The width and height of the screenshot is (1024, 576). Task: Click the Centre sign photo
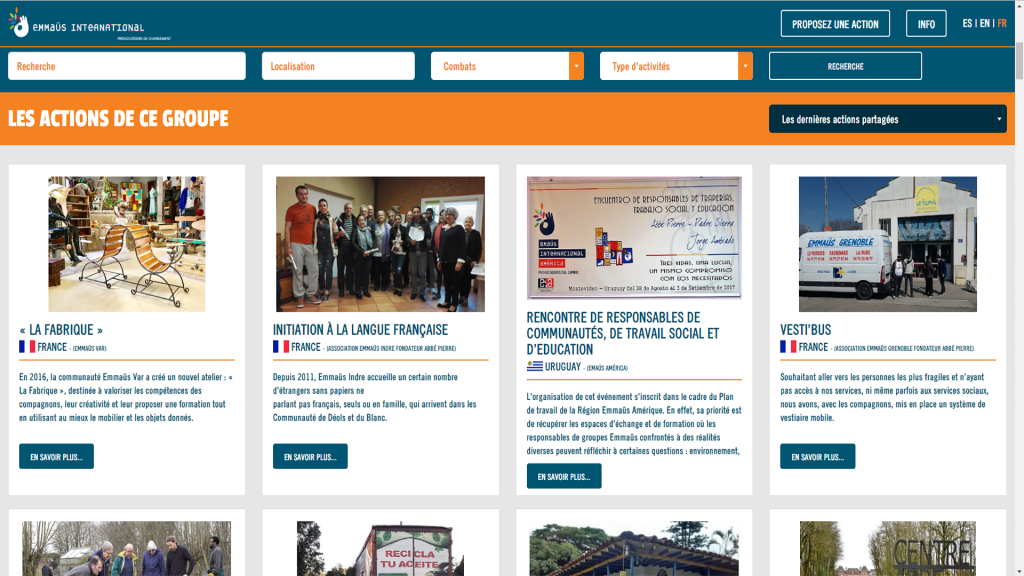point(888,549)
